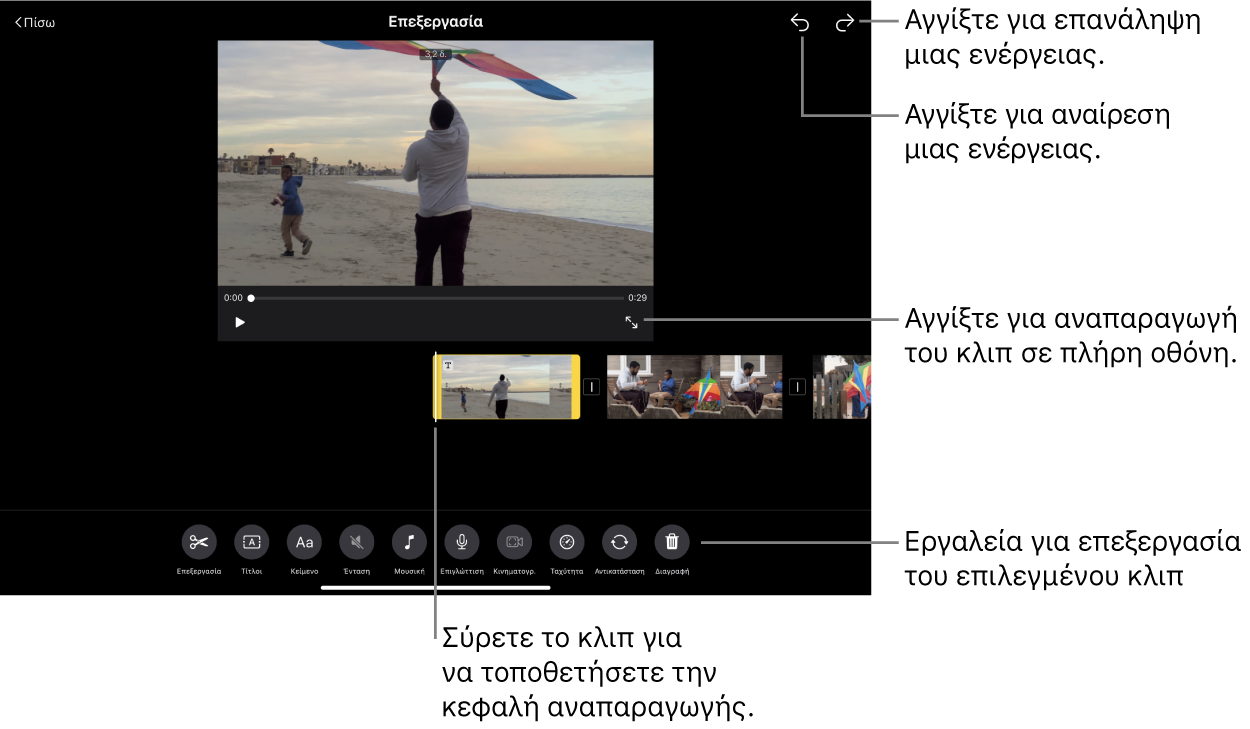1250x729 pixels.
Task: Click the title badge on selected clip
Action: click(x=449, y=366)
